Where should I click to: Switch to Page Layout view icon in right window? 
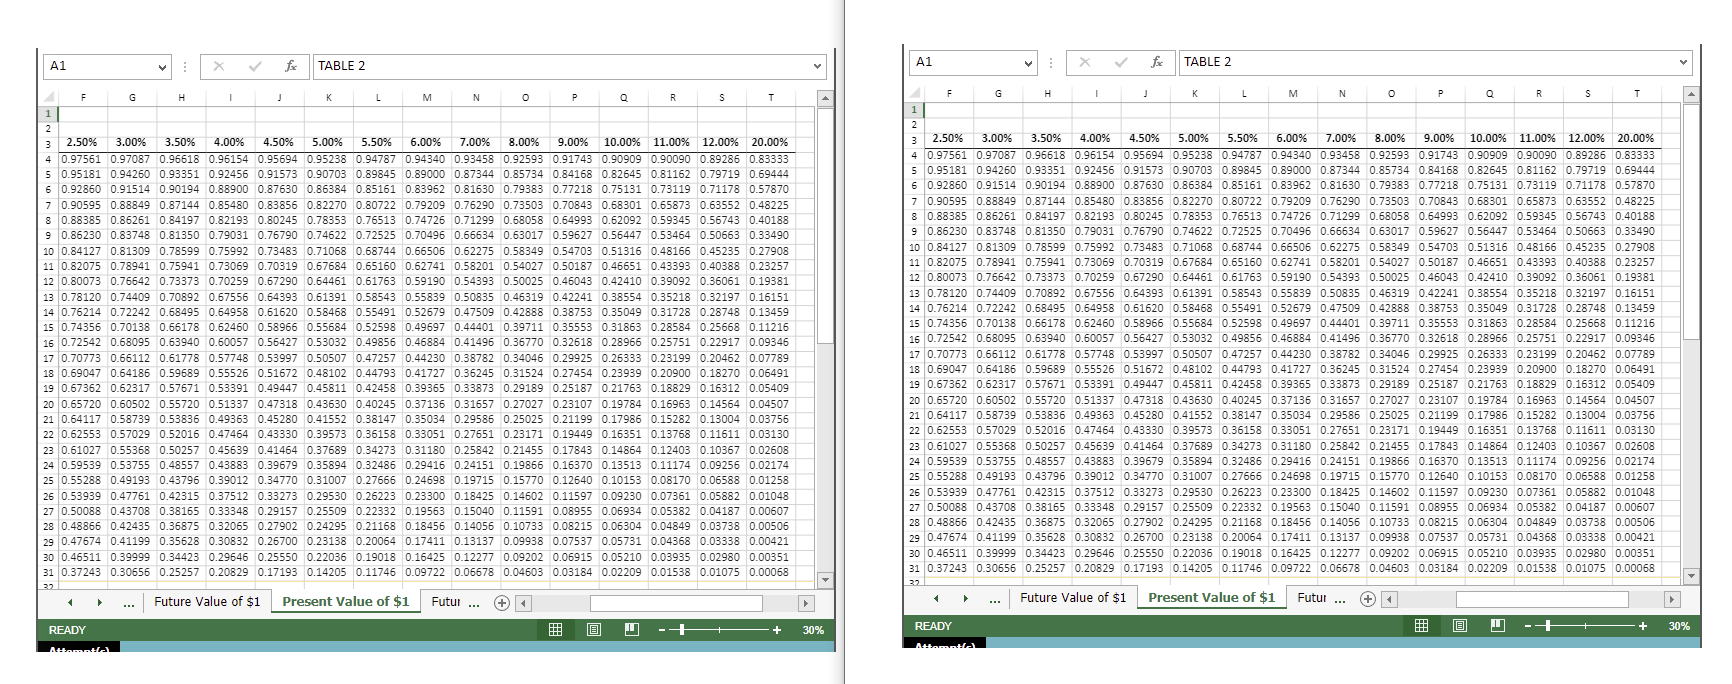coord(1459,625)
